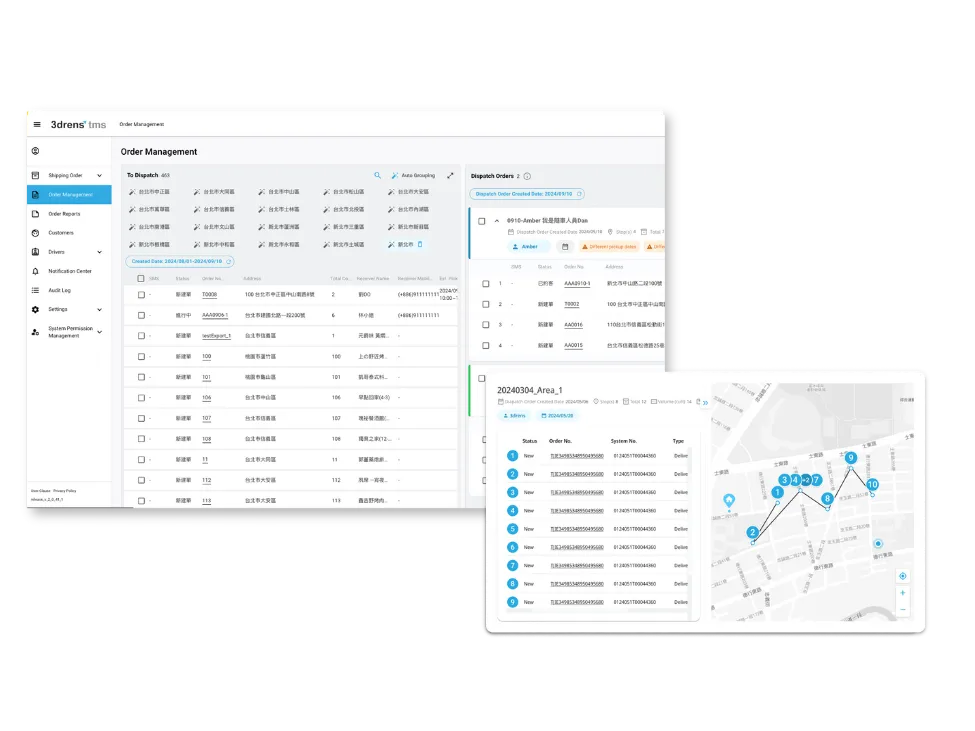Viewport: 975px width, 731px height.
Task: Expand To Dispatch panel with diagonal arrows icon
Action: click(450, 175)
